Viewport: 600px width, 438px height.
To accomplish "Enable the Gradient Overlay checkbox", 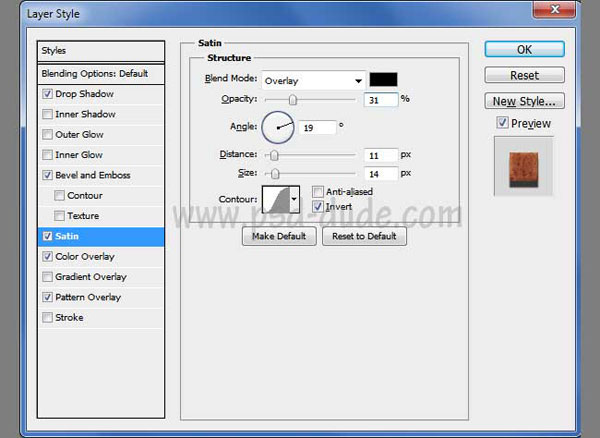I will click(x=47, y=277).
